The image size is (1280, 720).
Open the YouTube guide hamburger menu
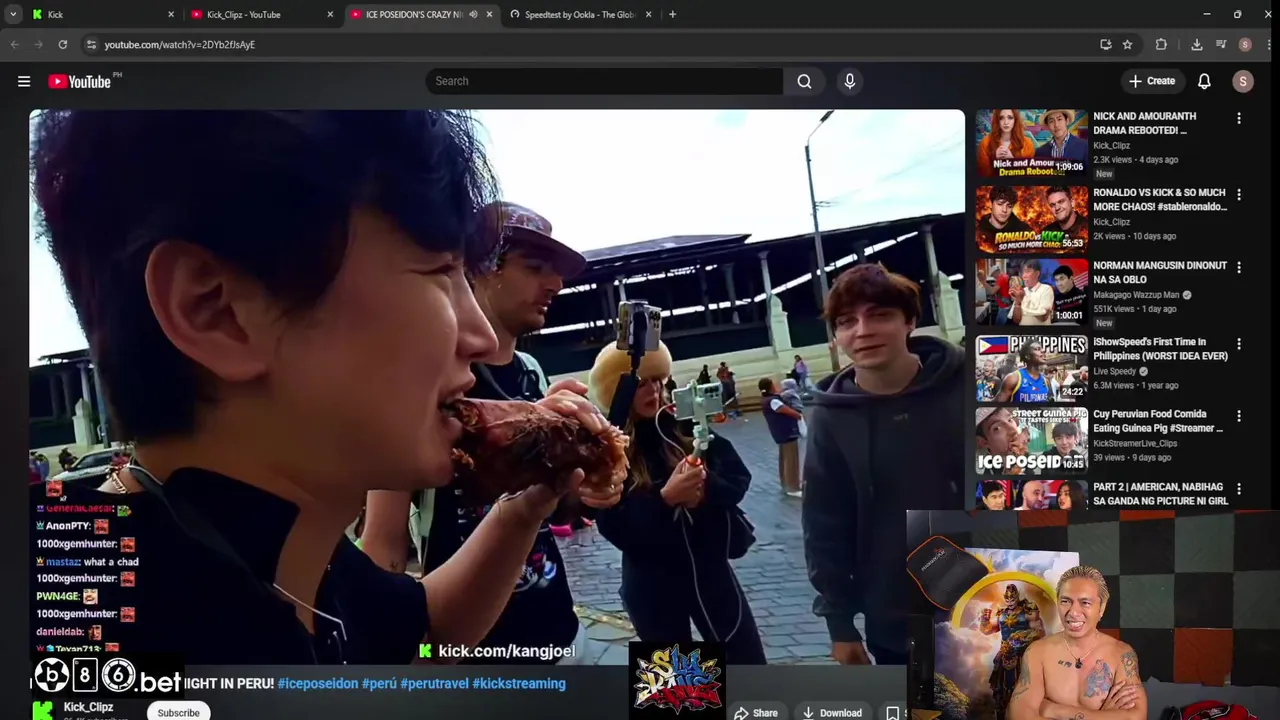click(x=24, y=81)
